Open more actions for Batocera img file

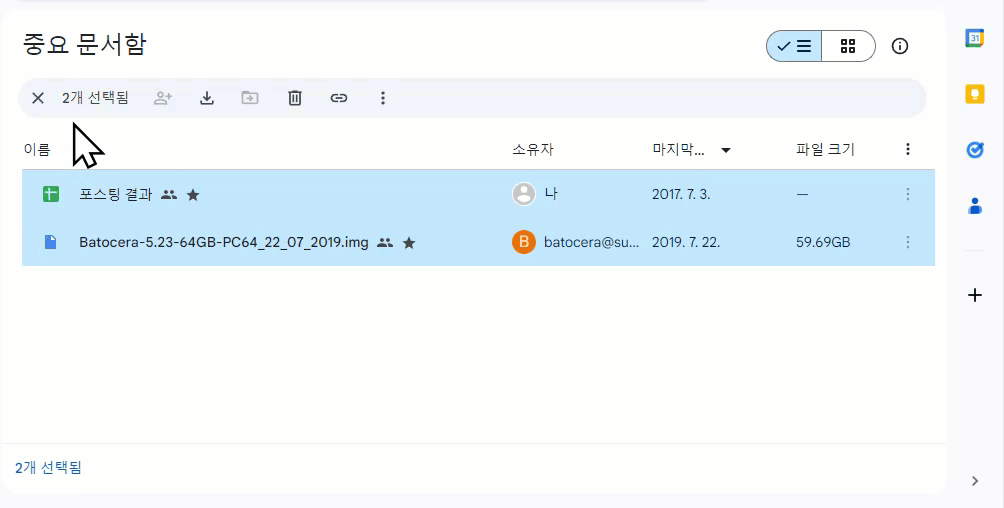pyautogui.click(x=907, y=242)
